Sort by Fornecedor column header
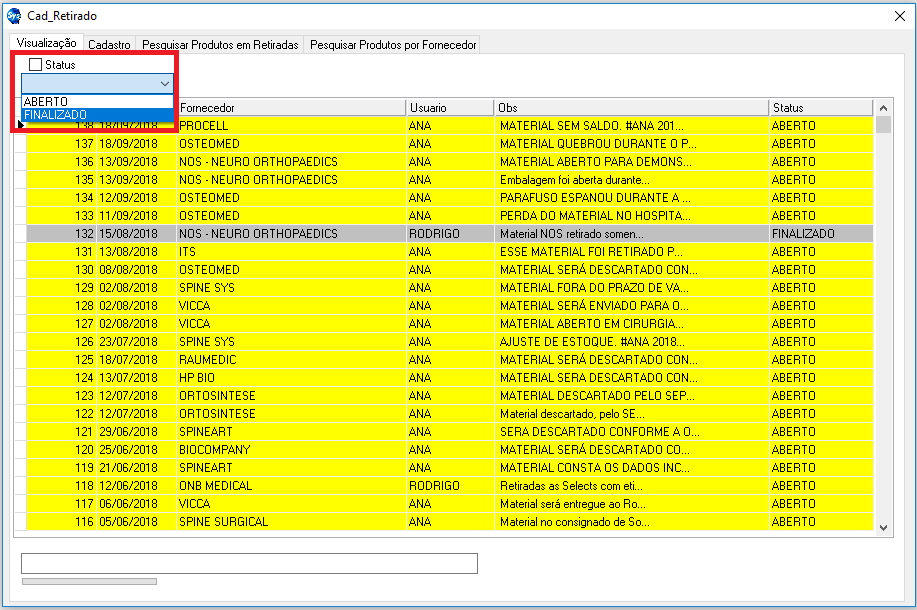The width and height of the screenshot is (917, 610). pos(290,108)
